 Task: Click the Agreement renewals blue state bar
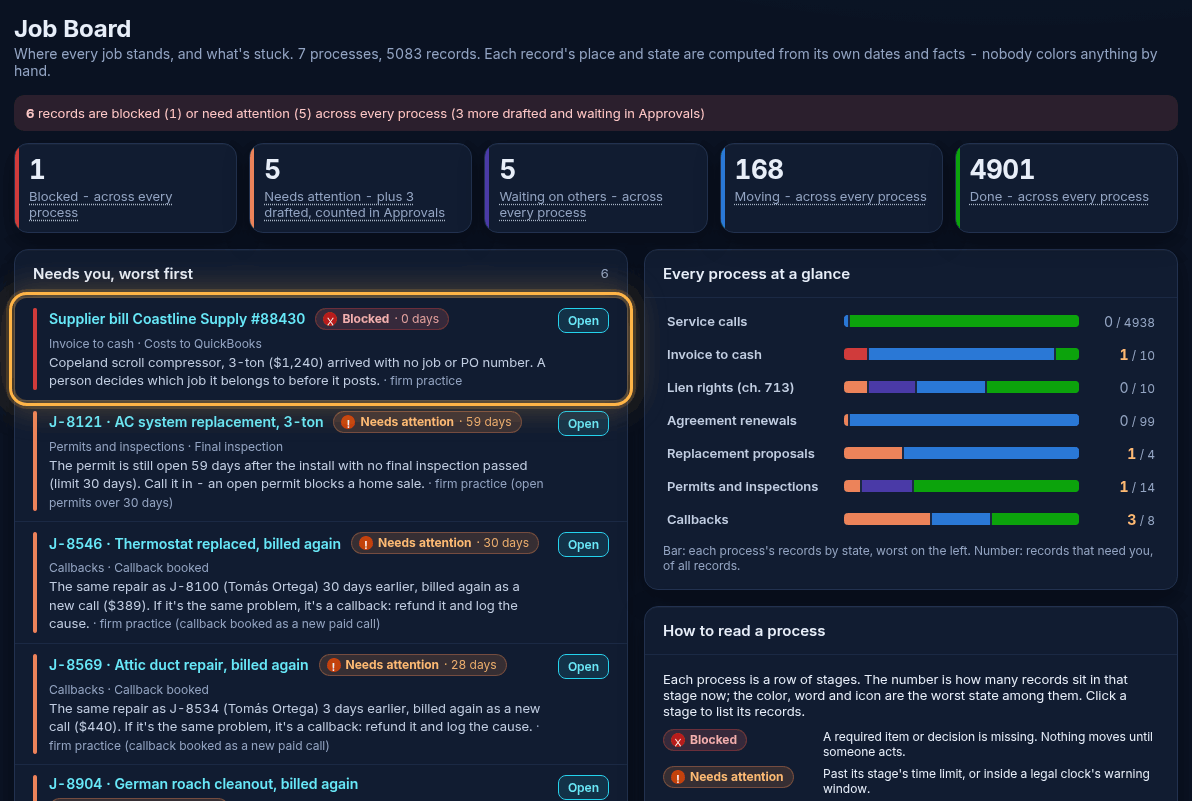coord(964,420)
